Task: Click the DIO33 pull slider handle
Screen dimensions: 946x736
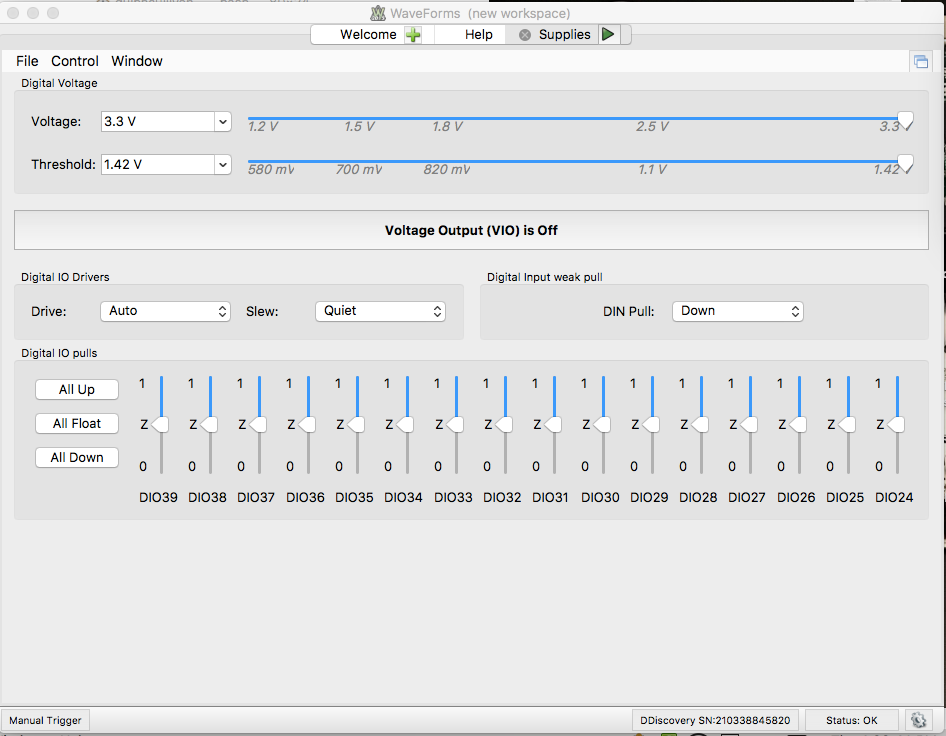Action: [455, 425]
